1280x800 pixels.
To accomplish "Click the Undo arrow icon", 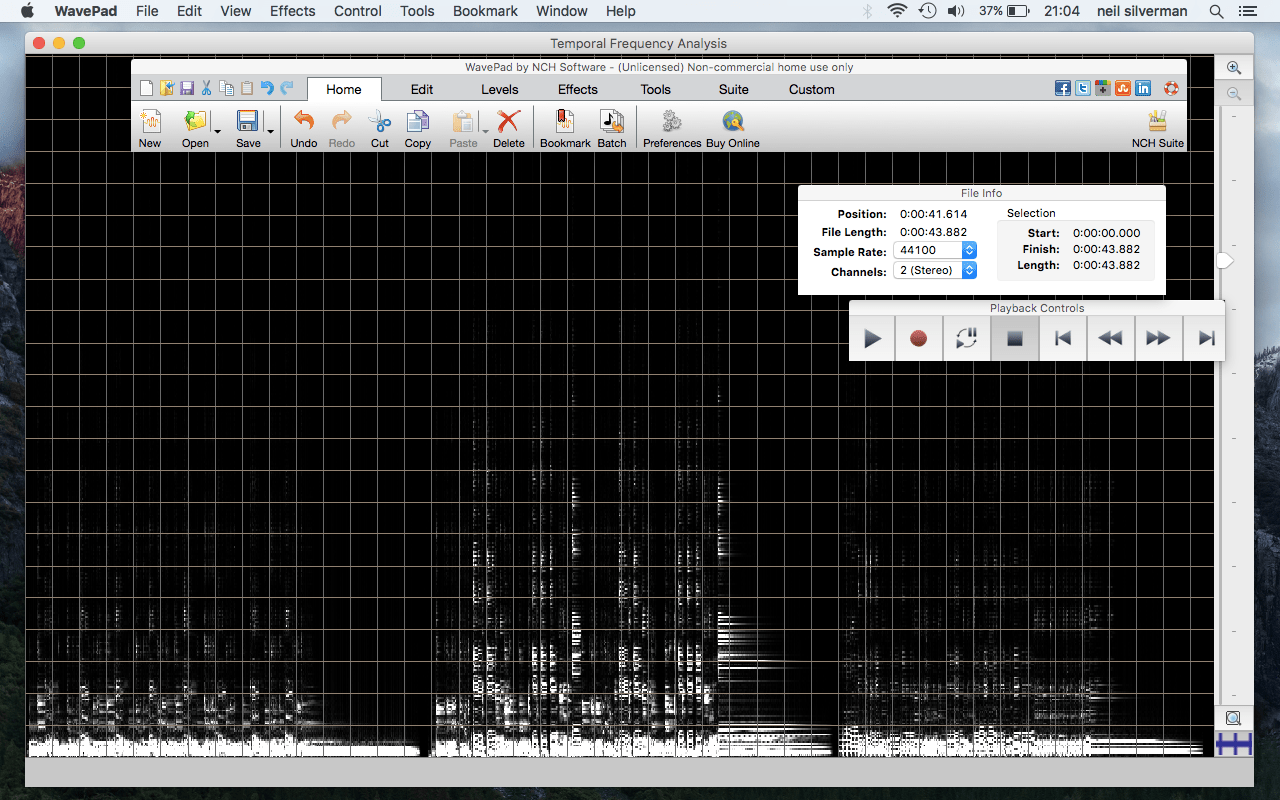I will click(x=304, y=123).
